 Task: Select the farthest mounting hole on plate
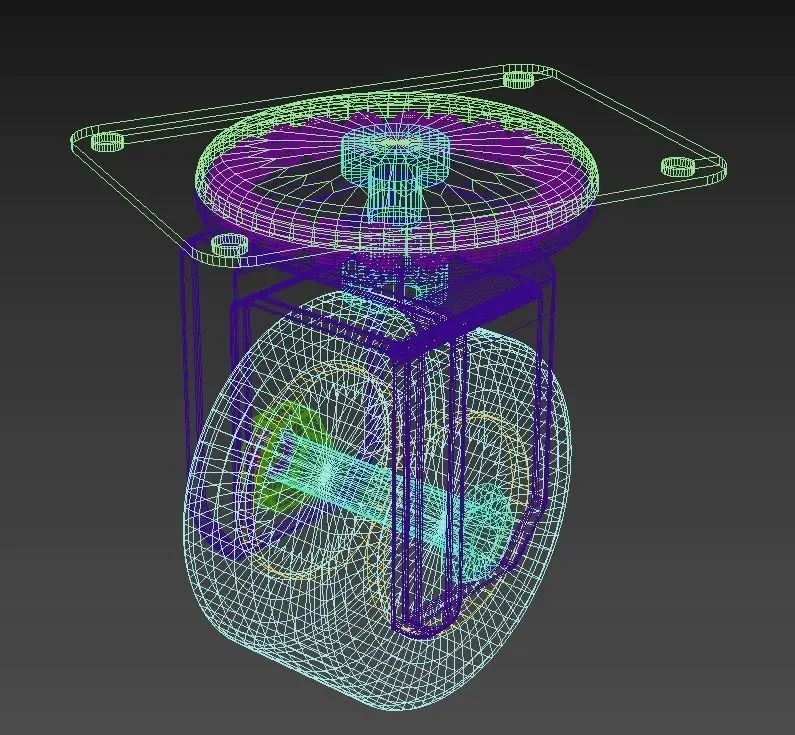click(x=519, y=79)
